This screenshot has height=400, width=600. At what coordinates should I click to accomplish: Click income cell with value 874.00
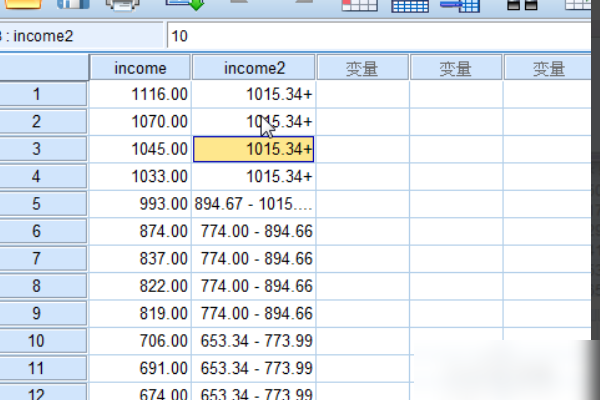(140, 231)
